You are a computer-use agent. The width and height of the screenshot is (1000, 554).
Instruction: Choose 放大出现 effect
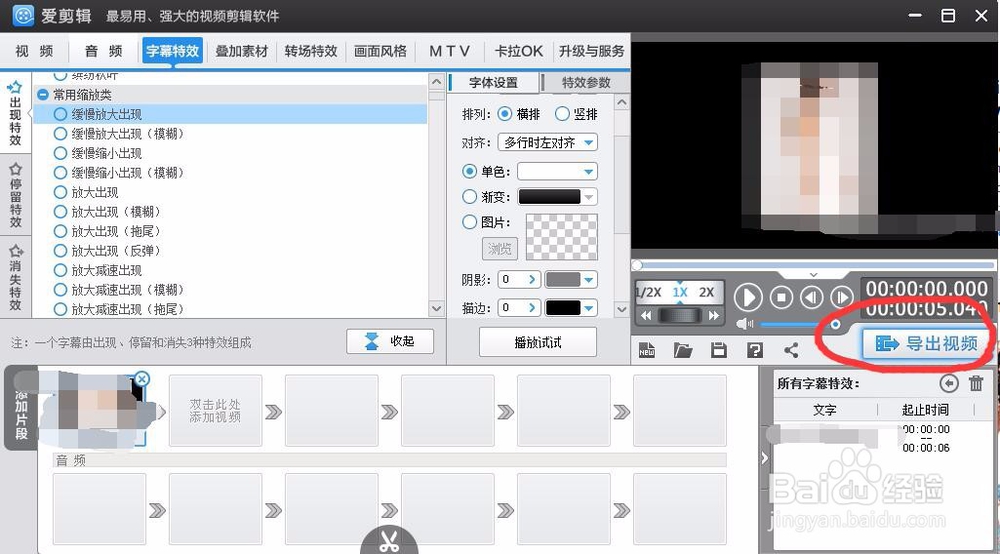(86, 192)
